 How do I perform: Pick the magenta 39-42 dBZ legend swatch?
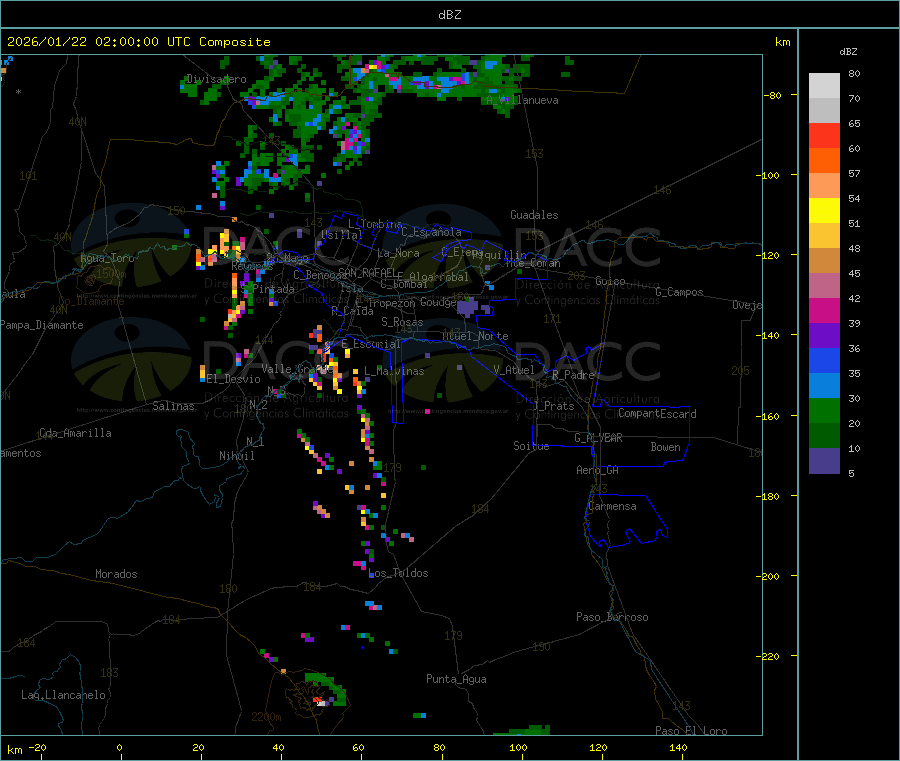coord(824,310)
